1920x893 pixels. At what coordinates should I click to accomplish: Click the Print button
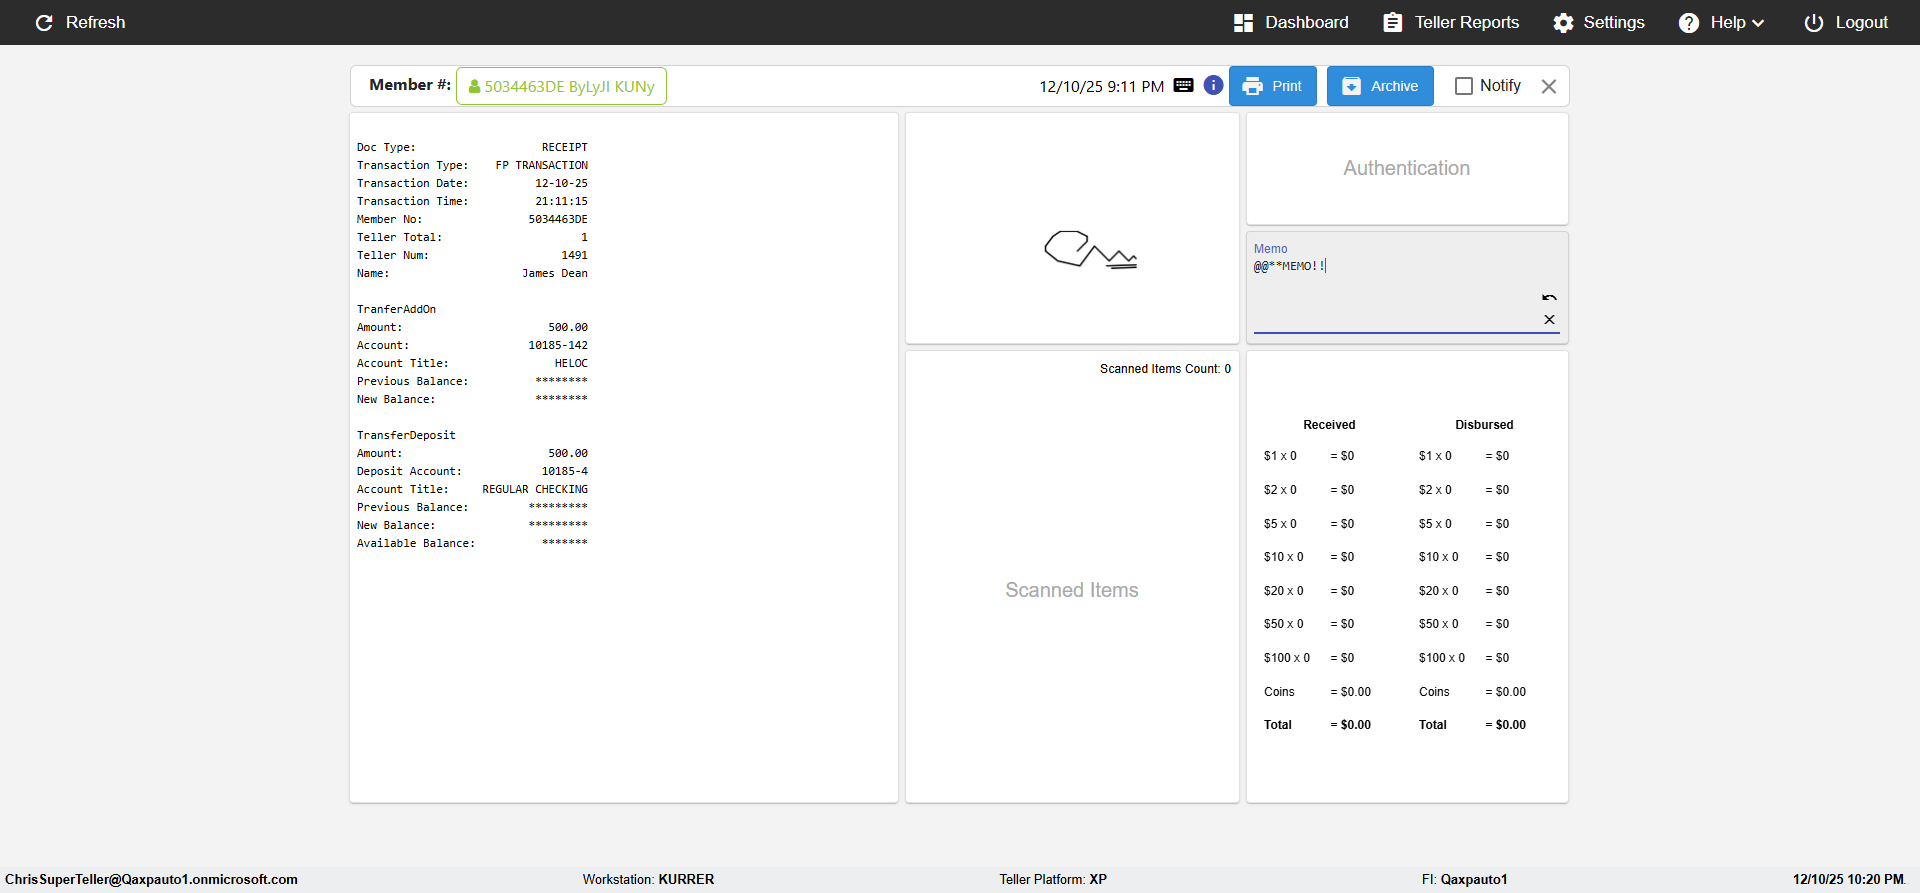tap(1272, 86)
